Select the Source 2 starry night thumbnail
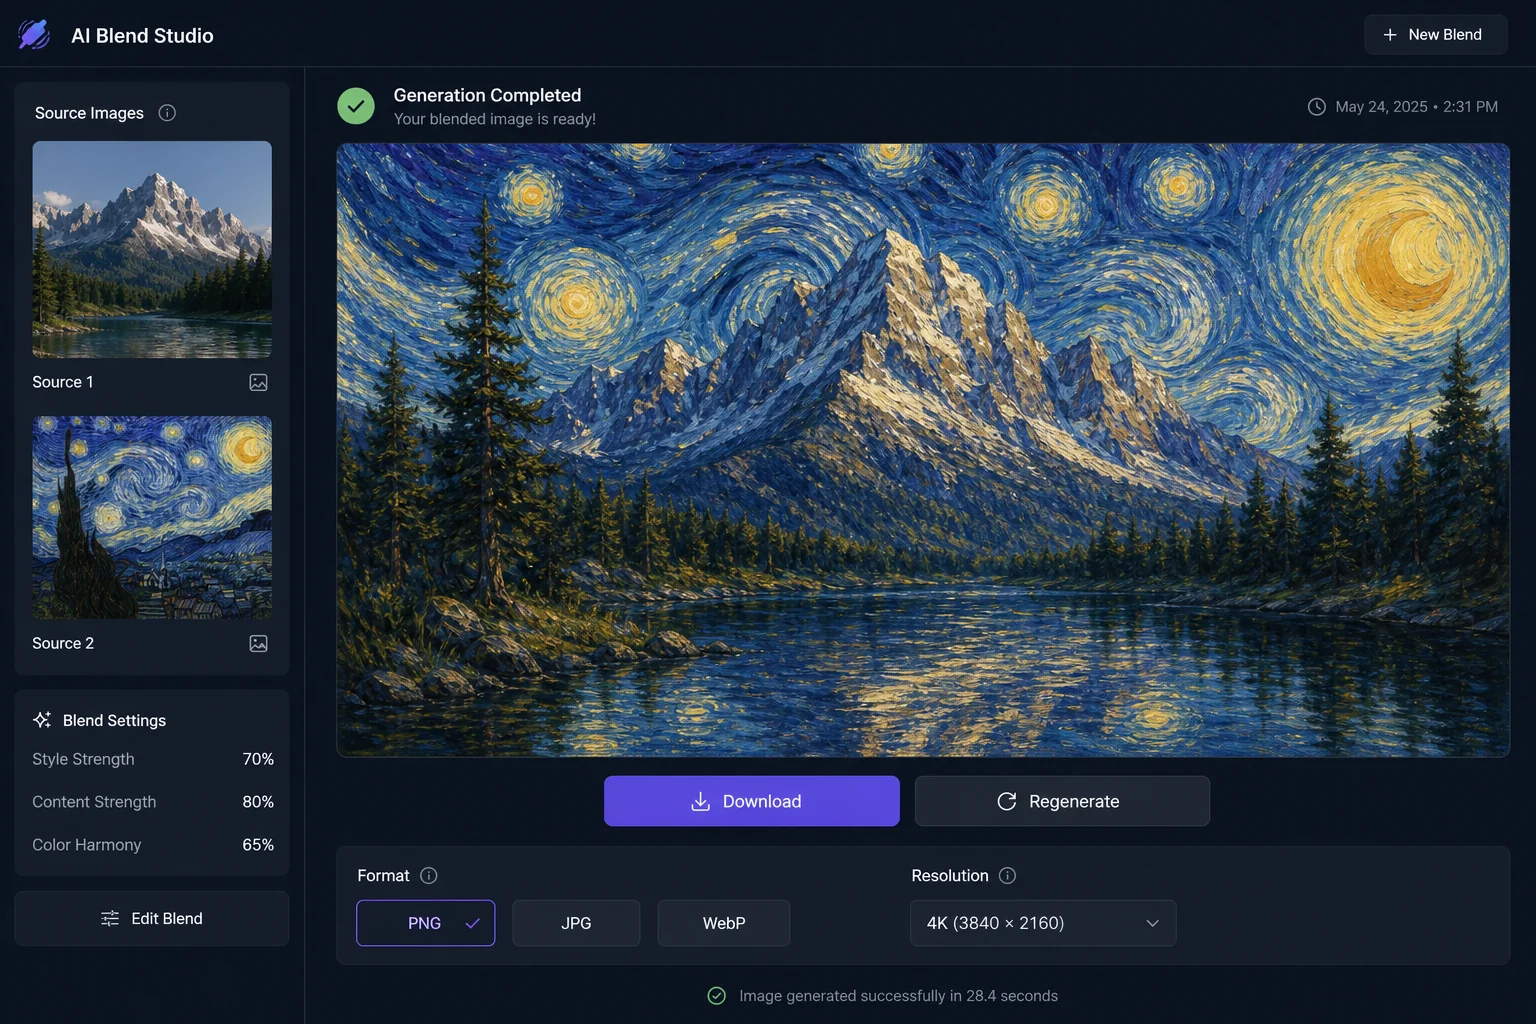 coord(152,518)
